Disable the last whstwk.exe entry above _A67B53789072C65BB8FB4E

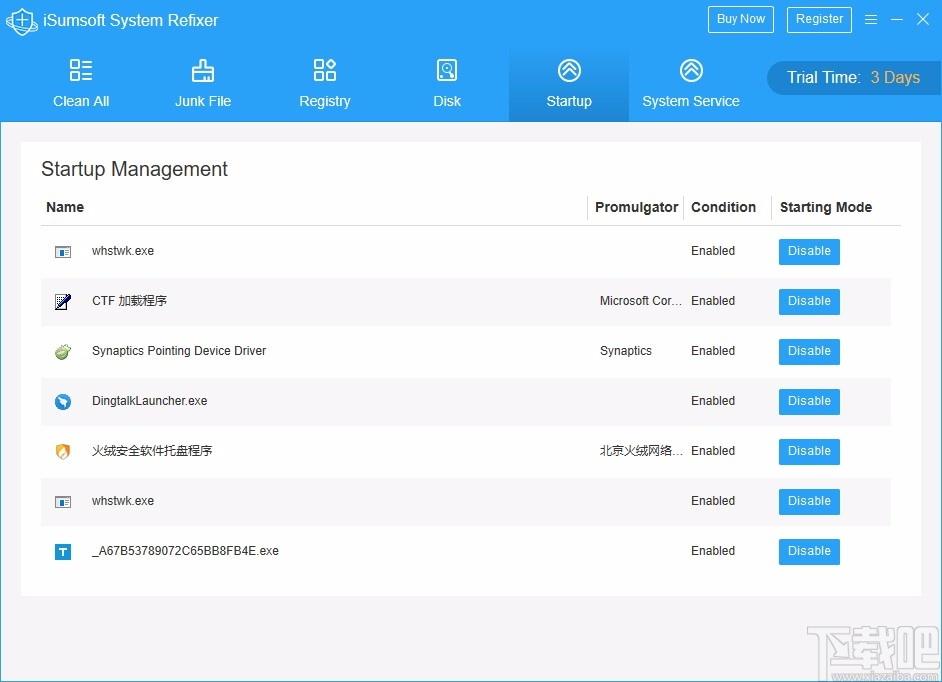(x=809, y=501)
